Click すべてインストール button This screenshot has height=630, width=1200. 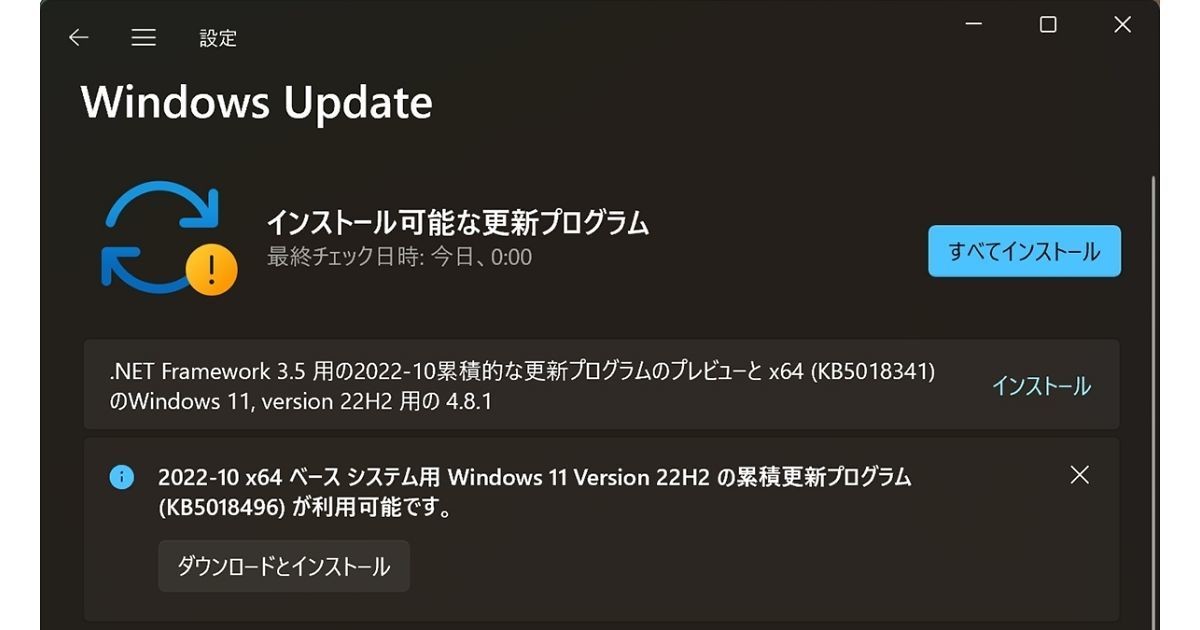(1024, 251)
